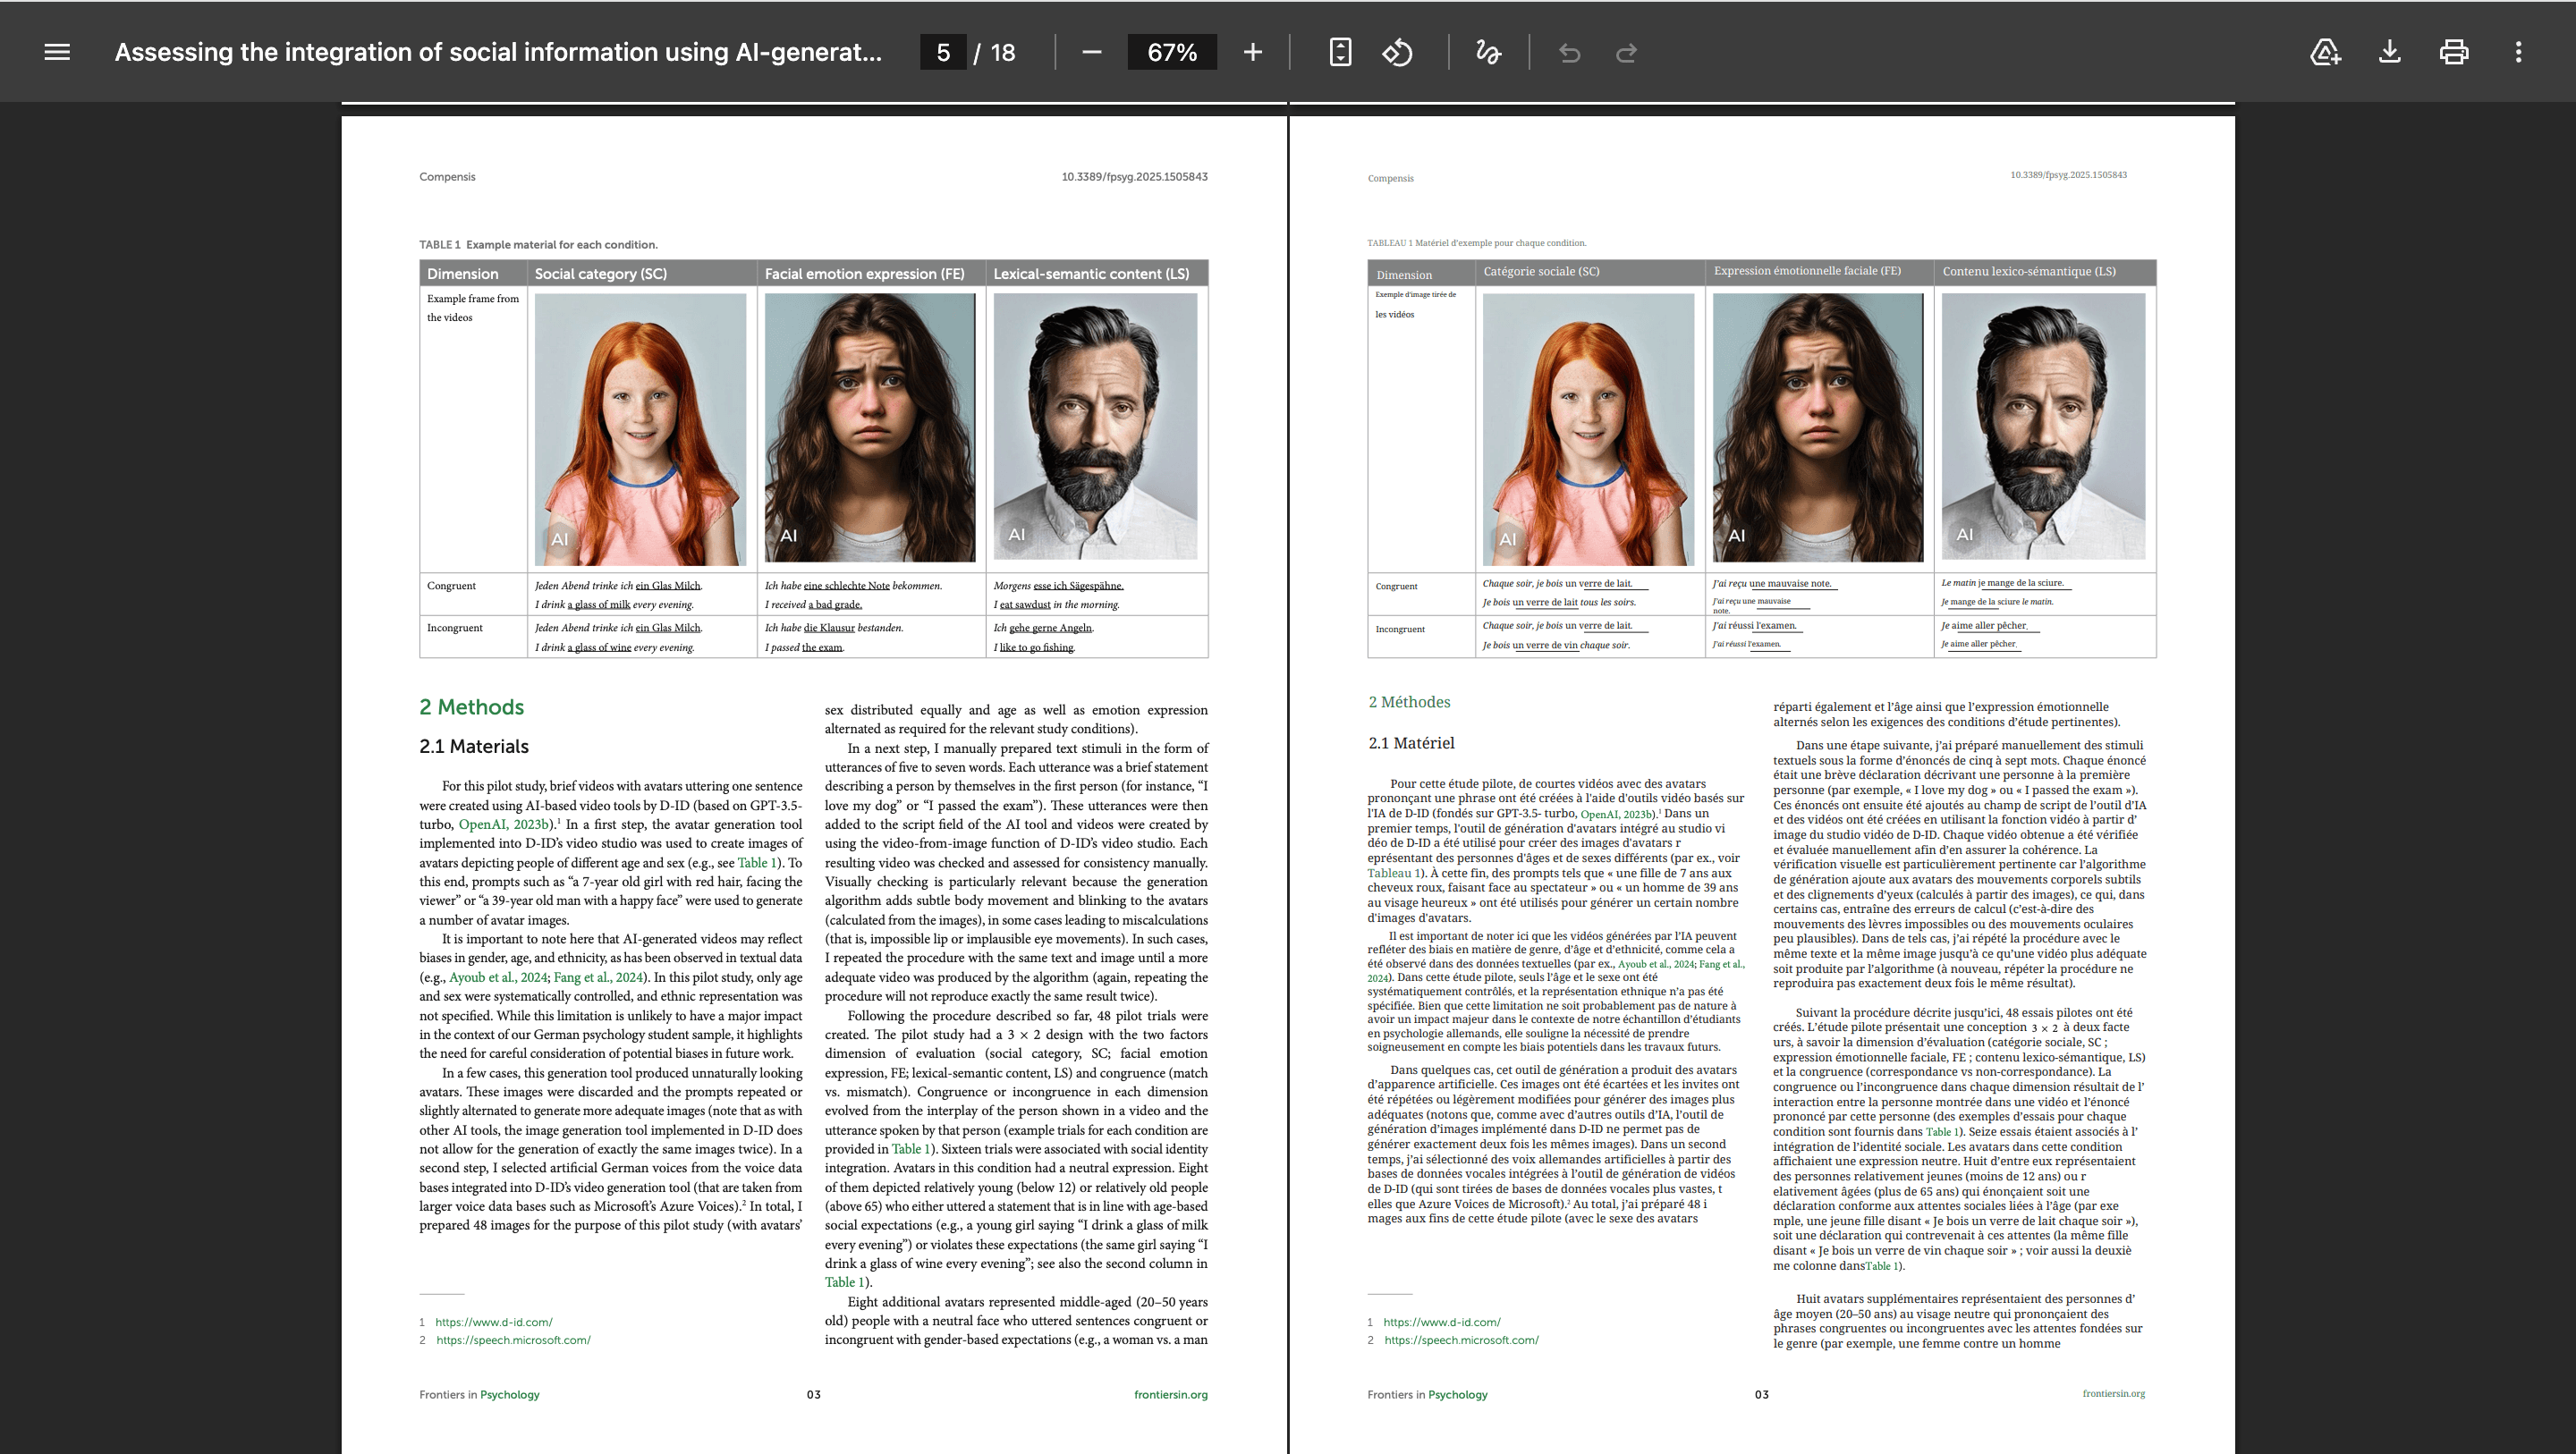The height and width of the screenshot is (1454, 2576).
Task: Open https://www.d-id.com/ footnote on right page
Action: [x=1441, y=1322]
